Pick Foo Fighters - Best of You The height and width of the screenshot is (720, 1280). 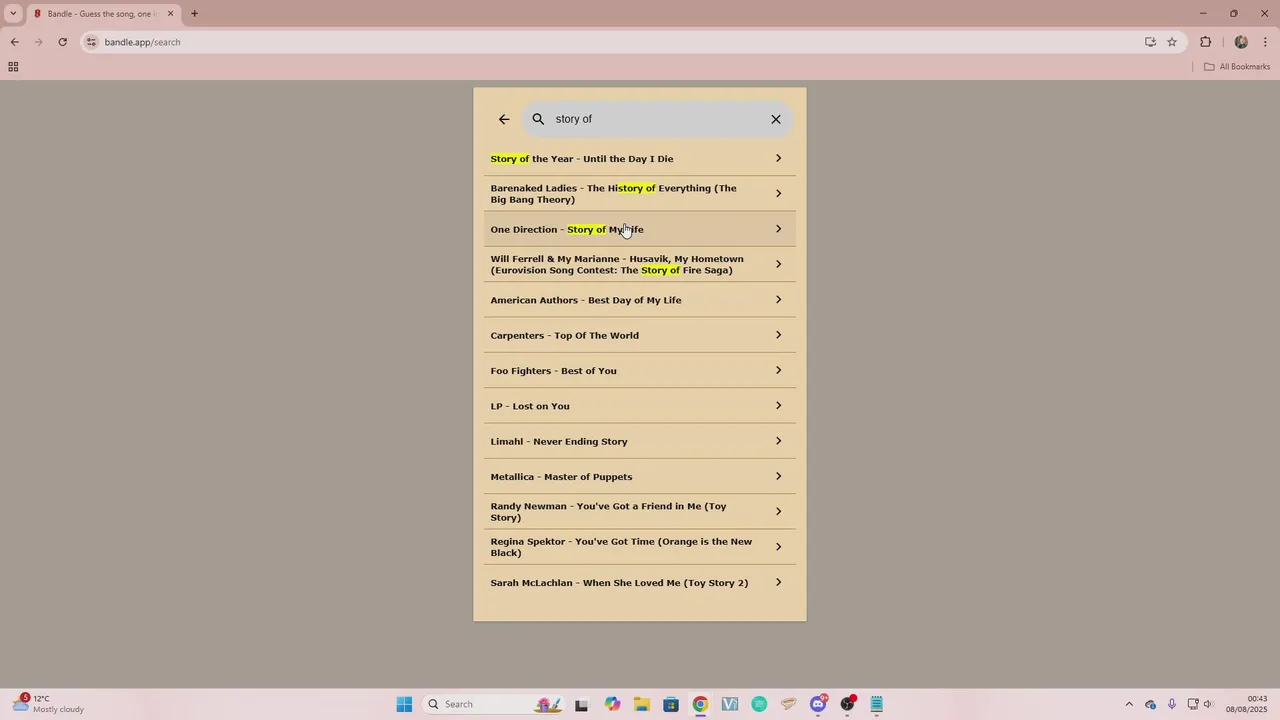[x=640, y=370]
